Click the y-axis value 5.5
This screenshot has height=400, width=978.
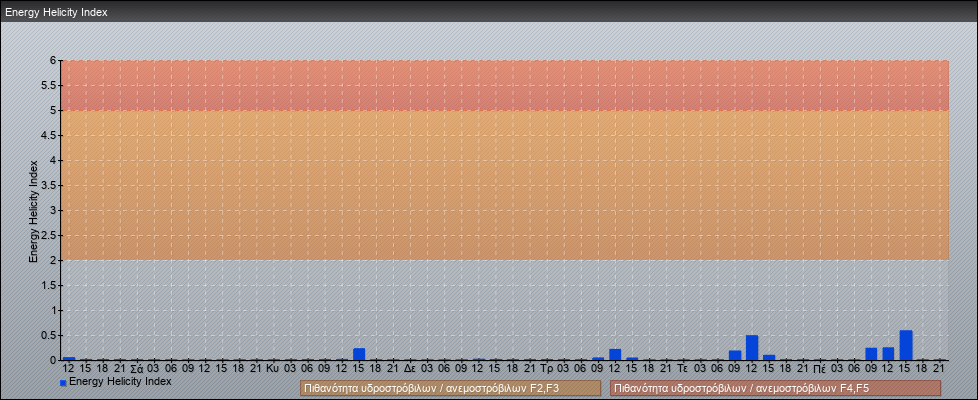[49, 85]
